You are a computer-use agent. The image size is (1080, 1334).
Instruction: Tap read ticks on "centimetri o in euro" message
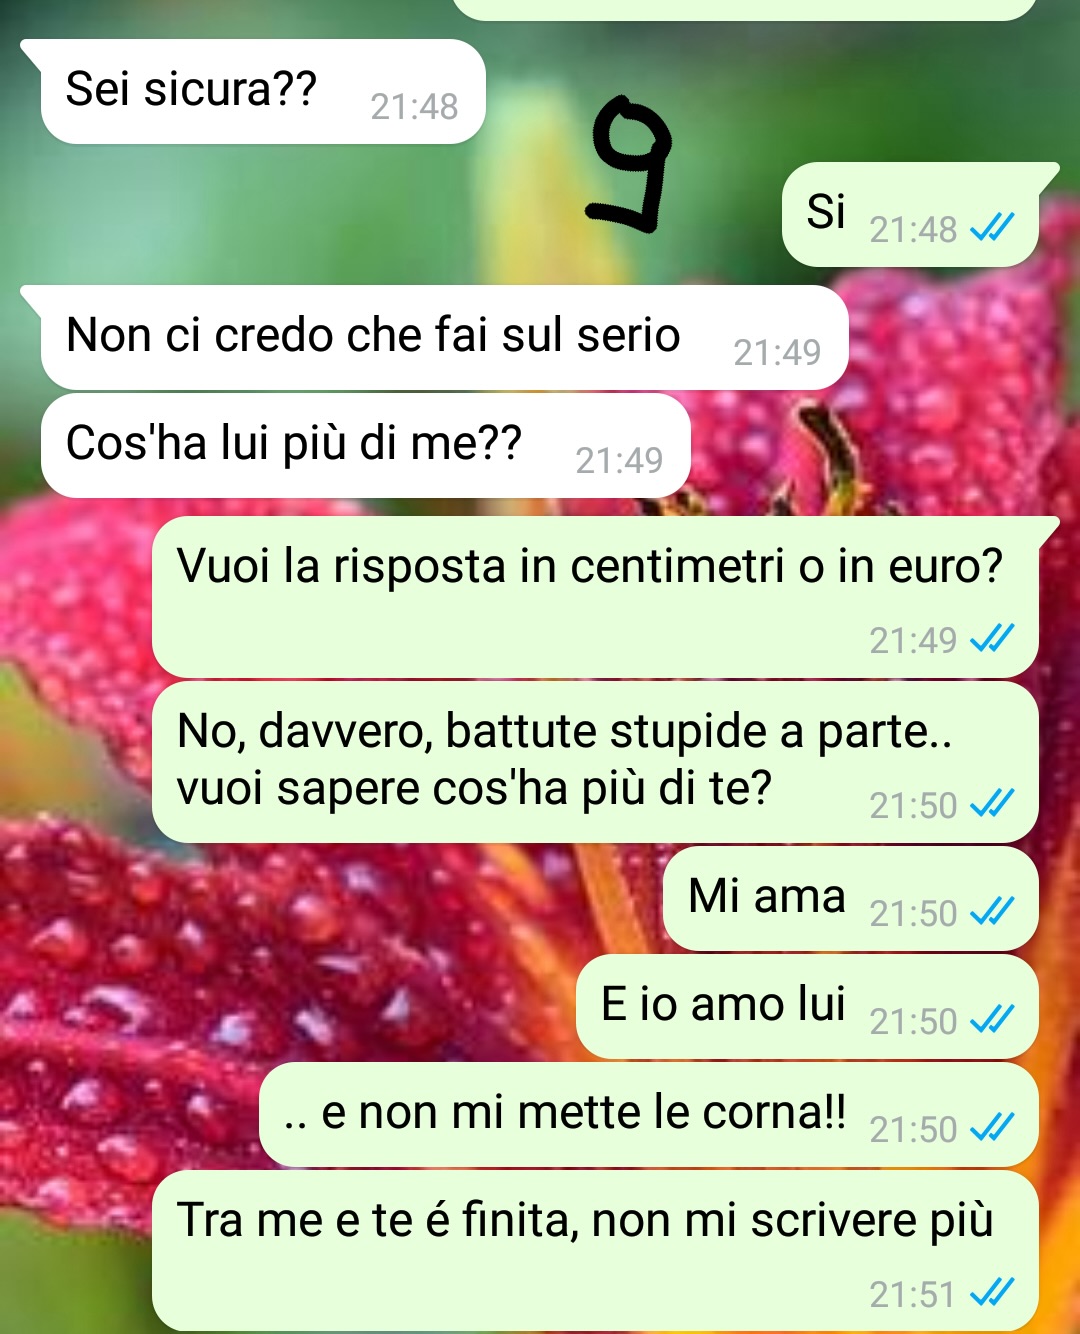point(992,639)
